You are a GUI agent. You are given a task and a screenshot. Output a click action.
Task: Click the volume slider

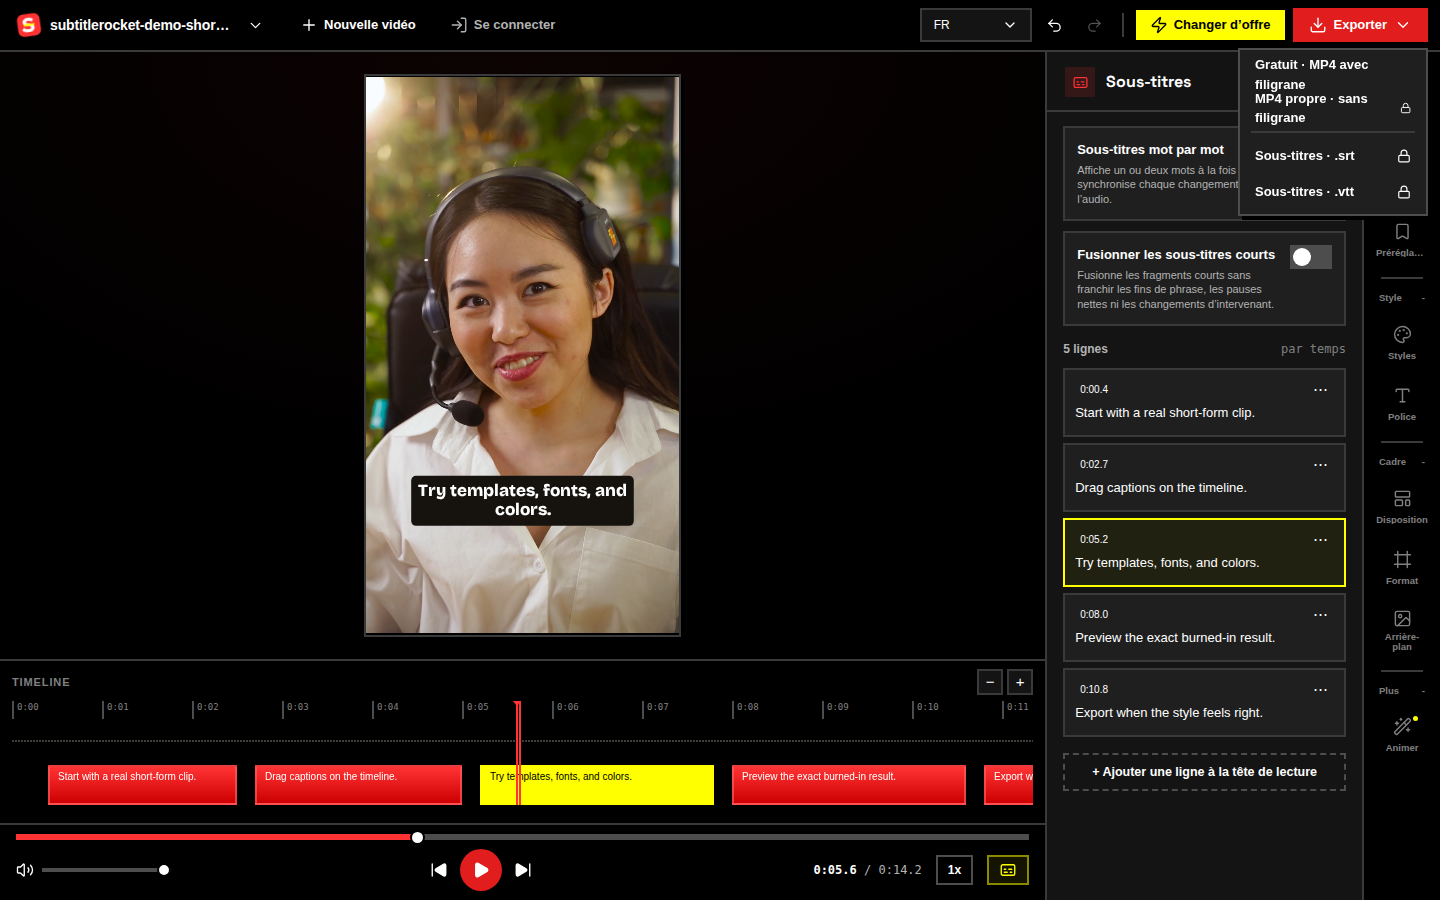tap(103, 870)
